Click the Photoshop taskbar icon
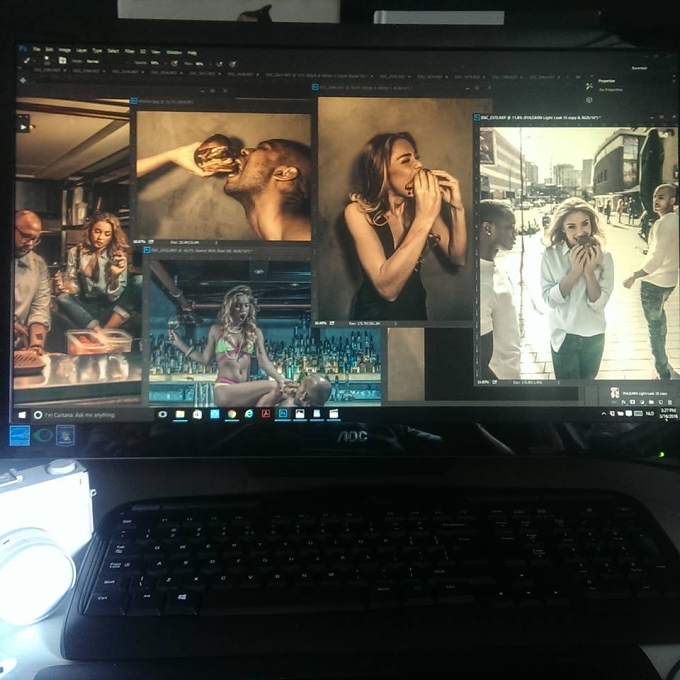 click(283, 414)
